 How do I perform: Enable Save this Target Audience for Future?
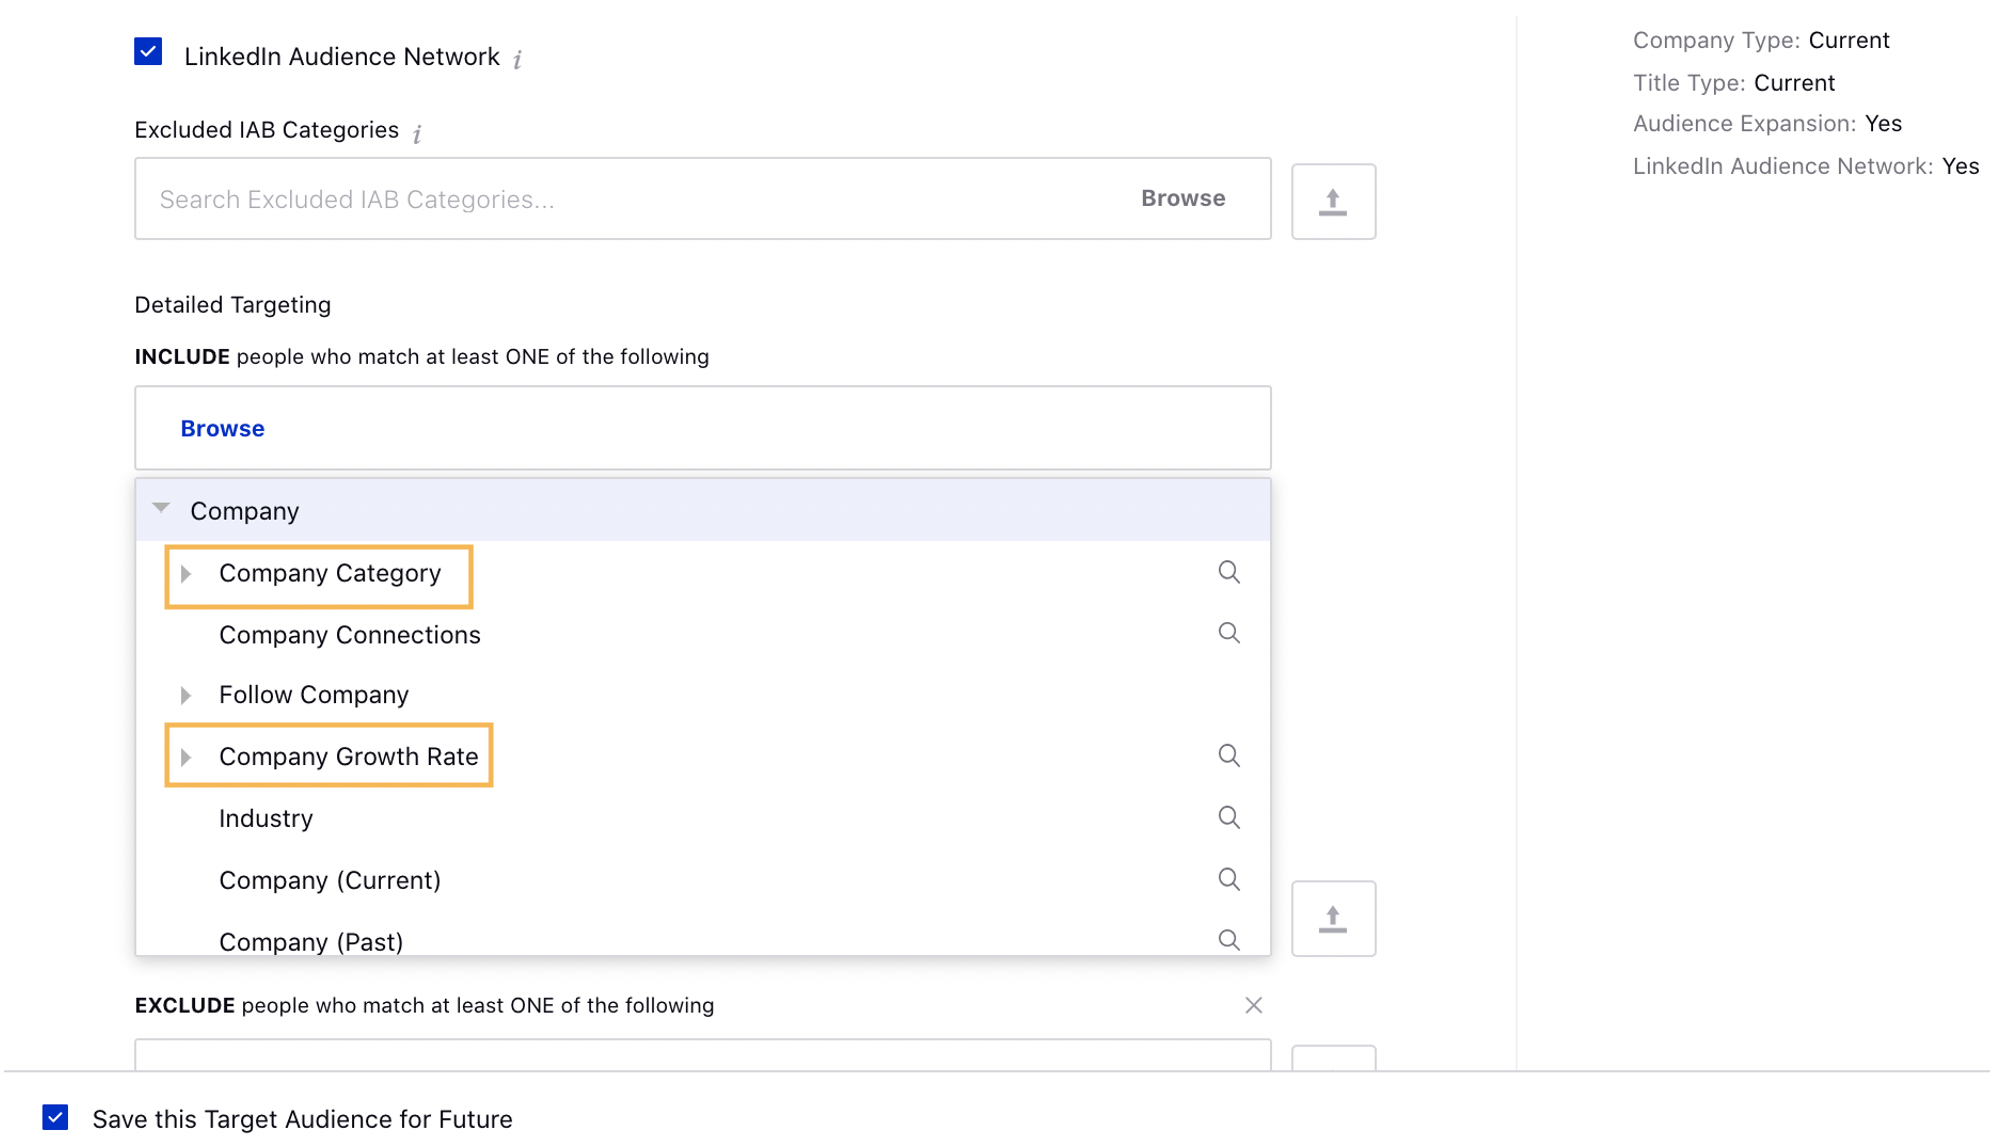point(55,1118)
